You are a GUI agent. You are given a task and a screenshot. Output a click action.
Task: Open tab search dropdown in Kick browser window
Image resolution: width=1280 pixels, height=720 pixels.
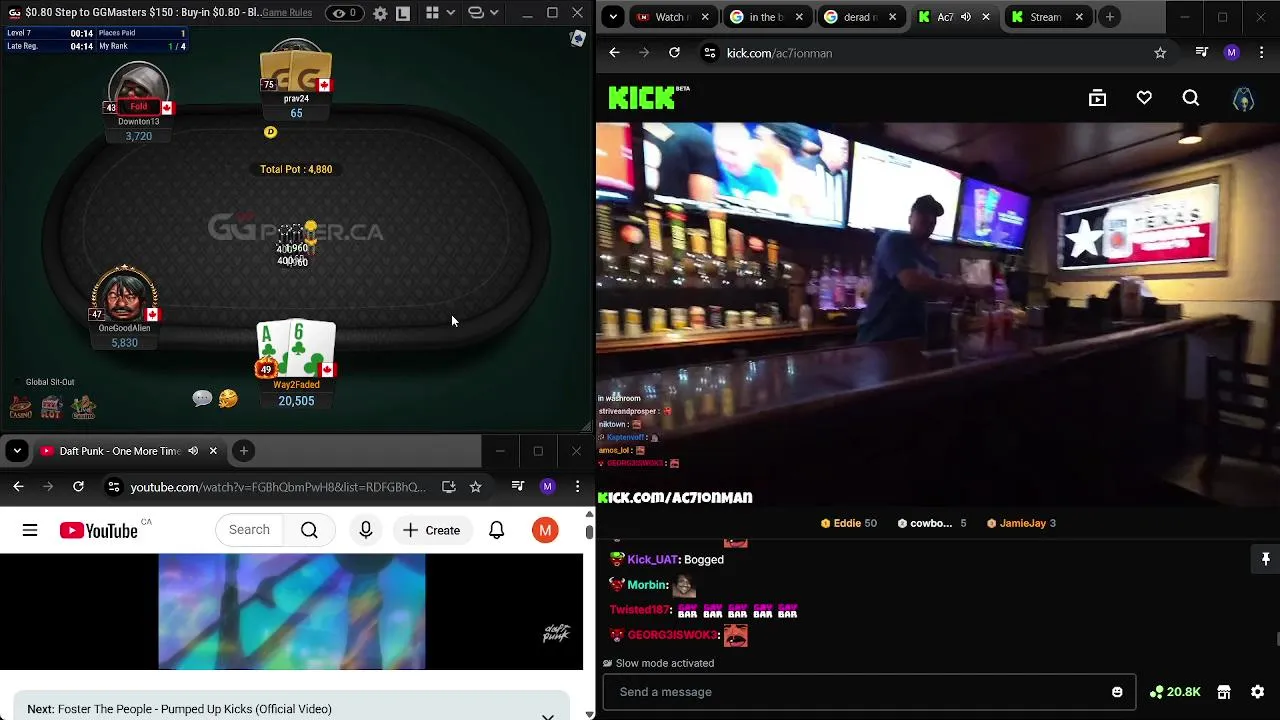point(613,17)
